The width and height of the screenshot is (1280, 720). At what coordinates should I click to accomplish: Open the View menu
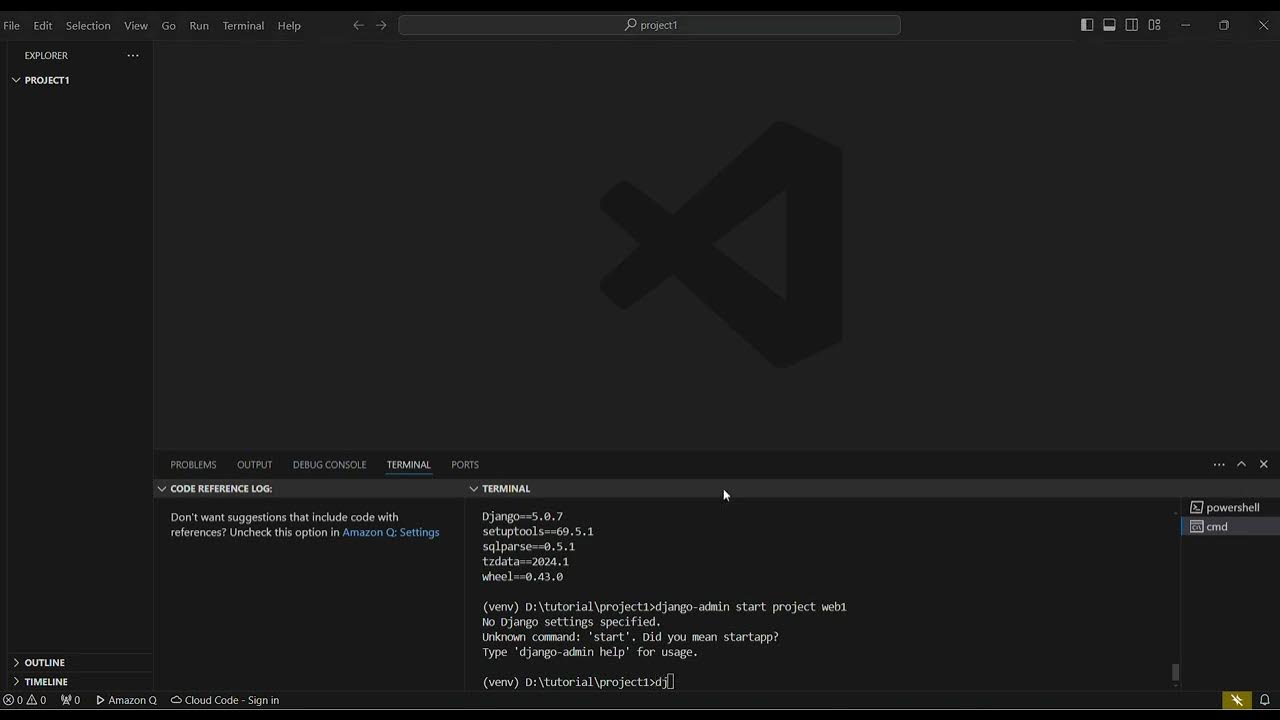(x=136, y=25)
